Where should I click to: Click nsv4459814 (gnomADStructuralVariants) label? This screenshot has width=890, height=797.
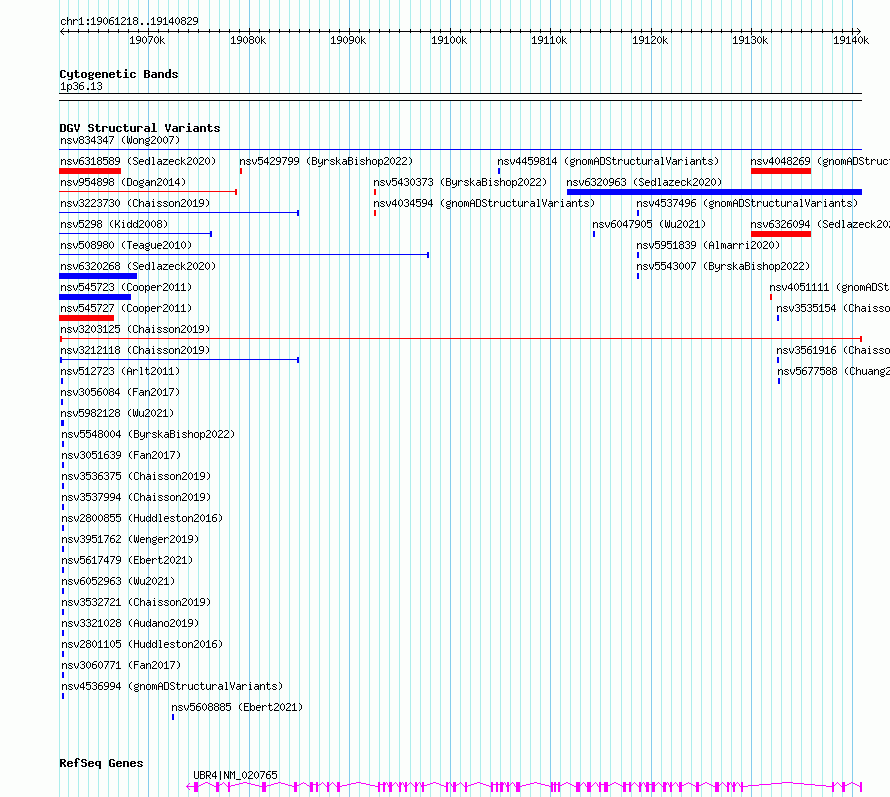(608, 161)
